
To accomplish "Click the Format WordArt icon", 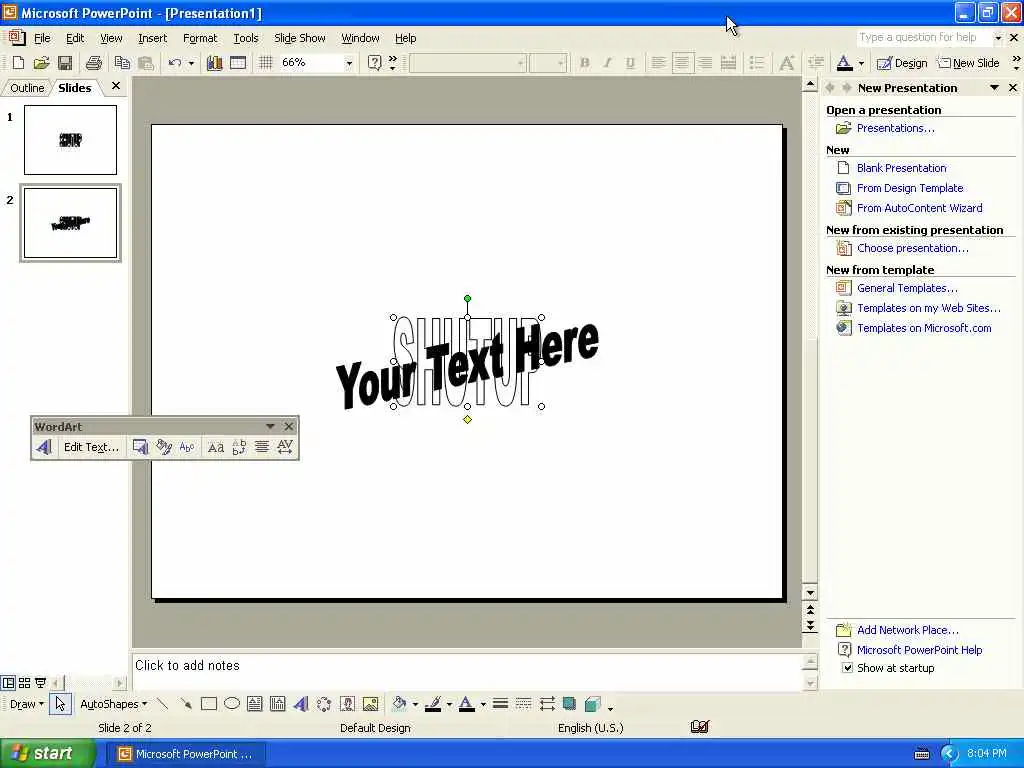I will (x=164, y=447).
